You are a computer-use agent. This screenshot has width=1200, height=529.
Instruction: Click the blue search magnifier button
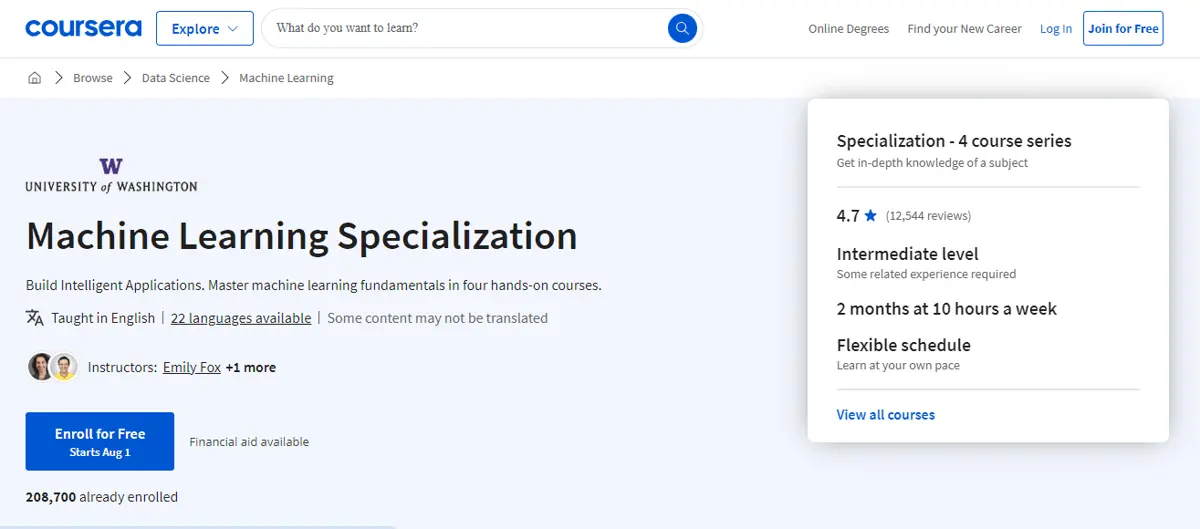point(682,28)
